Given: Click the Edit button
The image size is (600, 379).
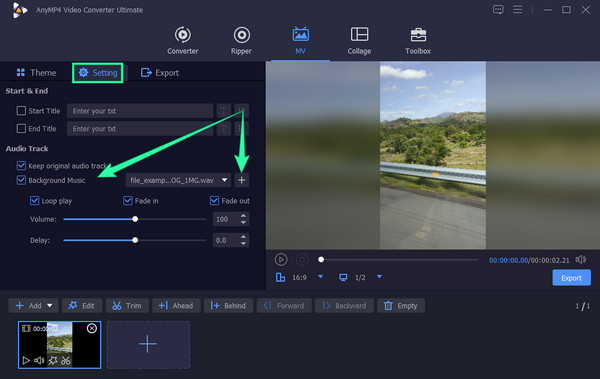Looking at the screenshot, I should (x=82, y=305).
